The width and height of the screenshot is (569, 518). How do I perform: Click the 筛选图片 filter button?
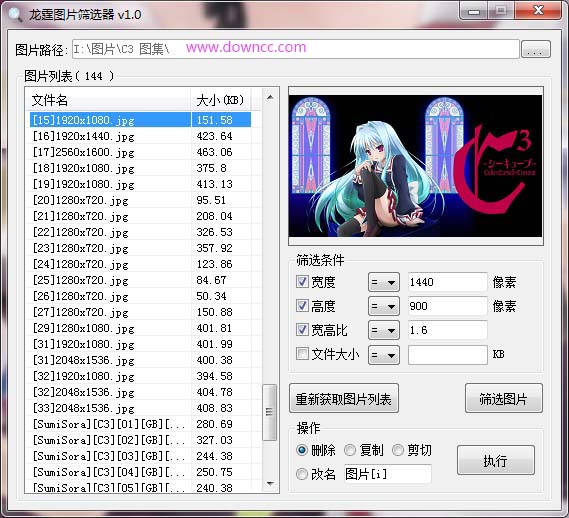point(504,399)
